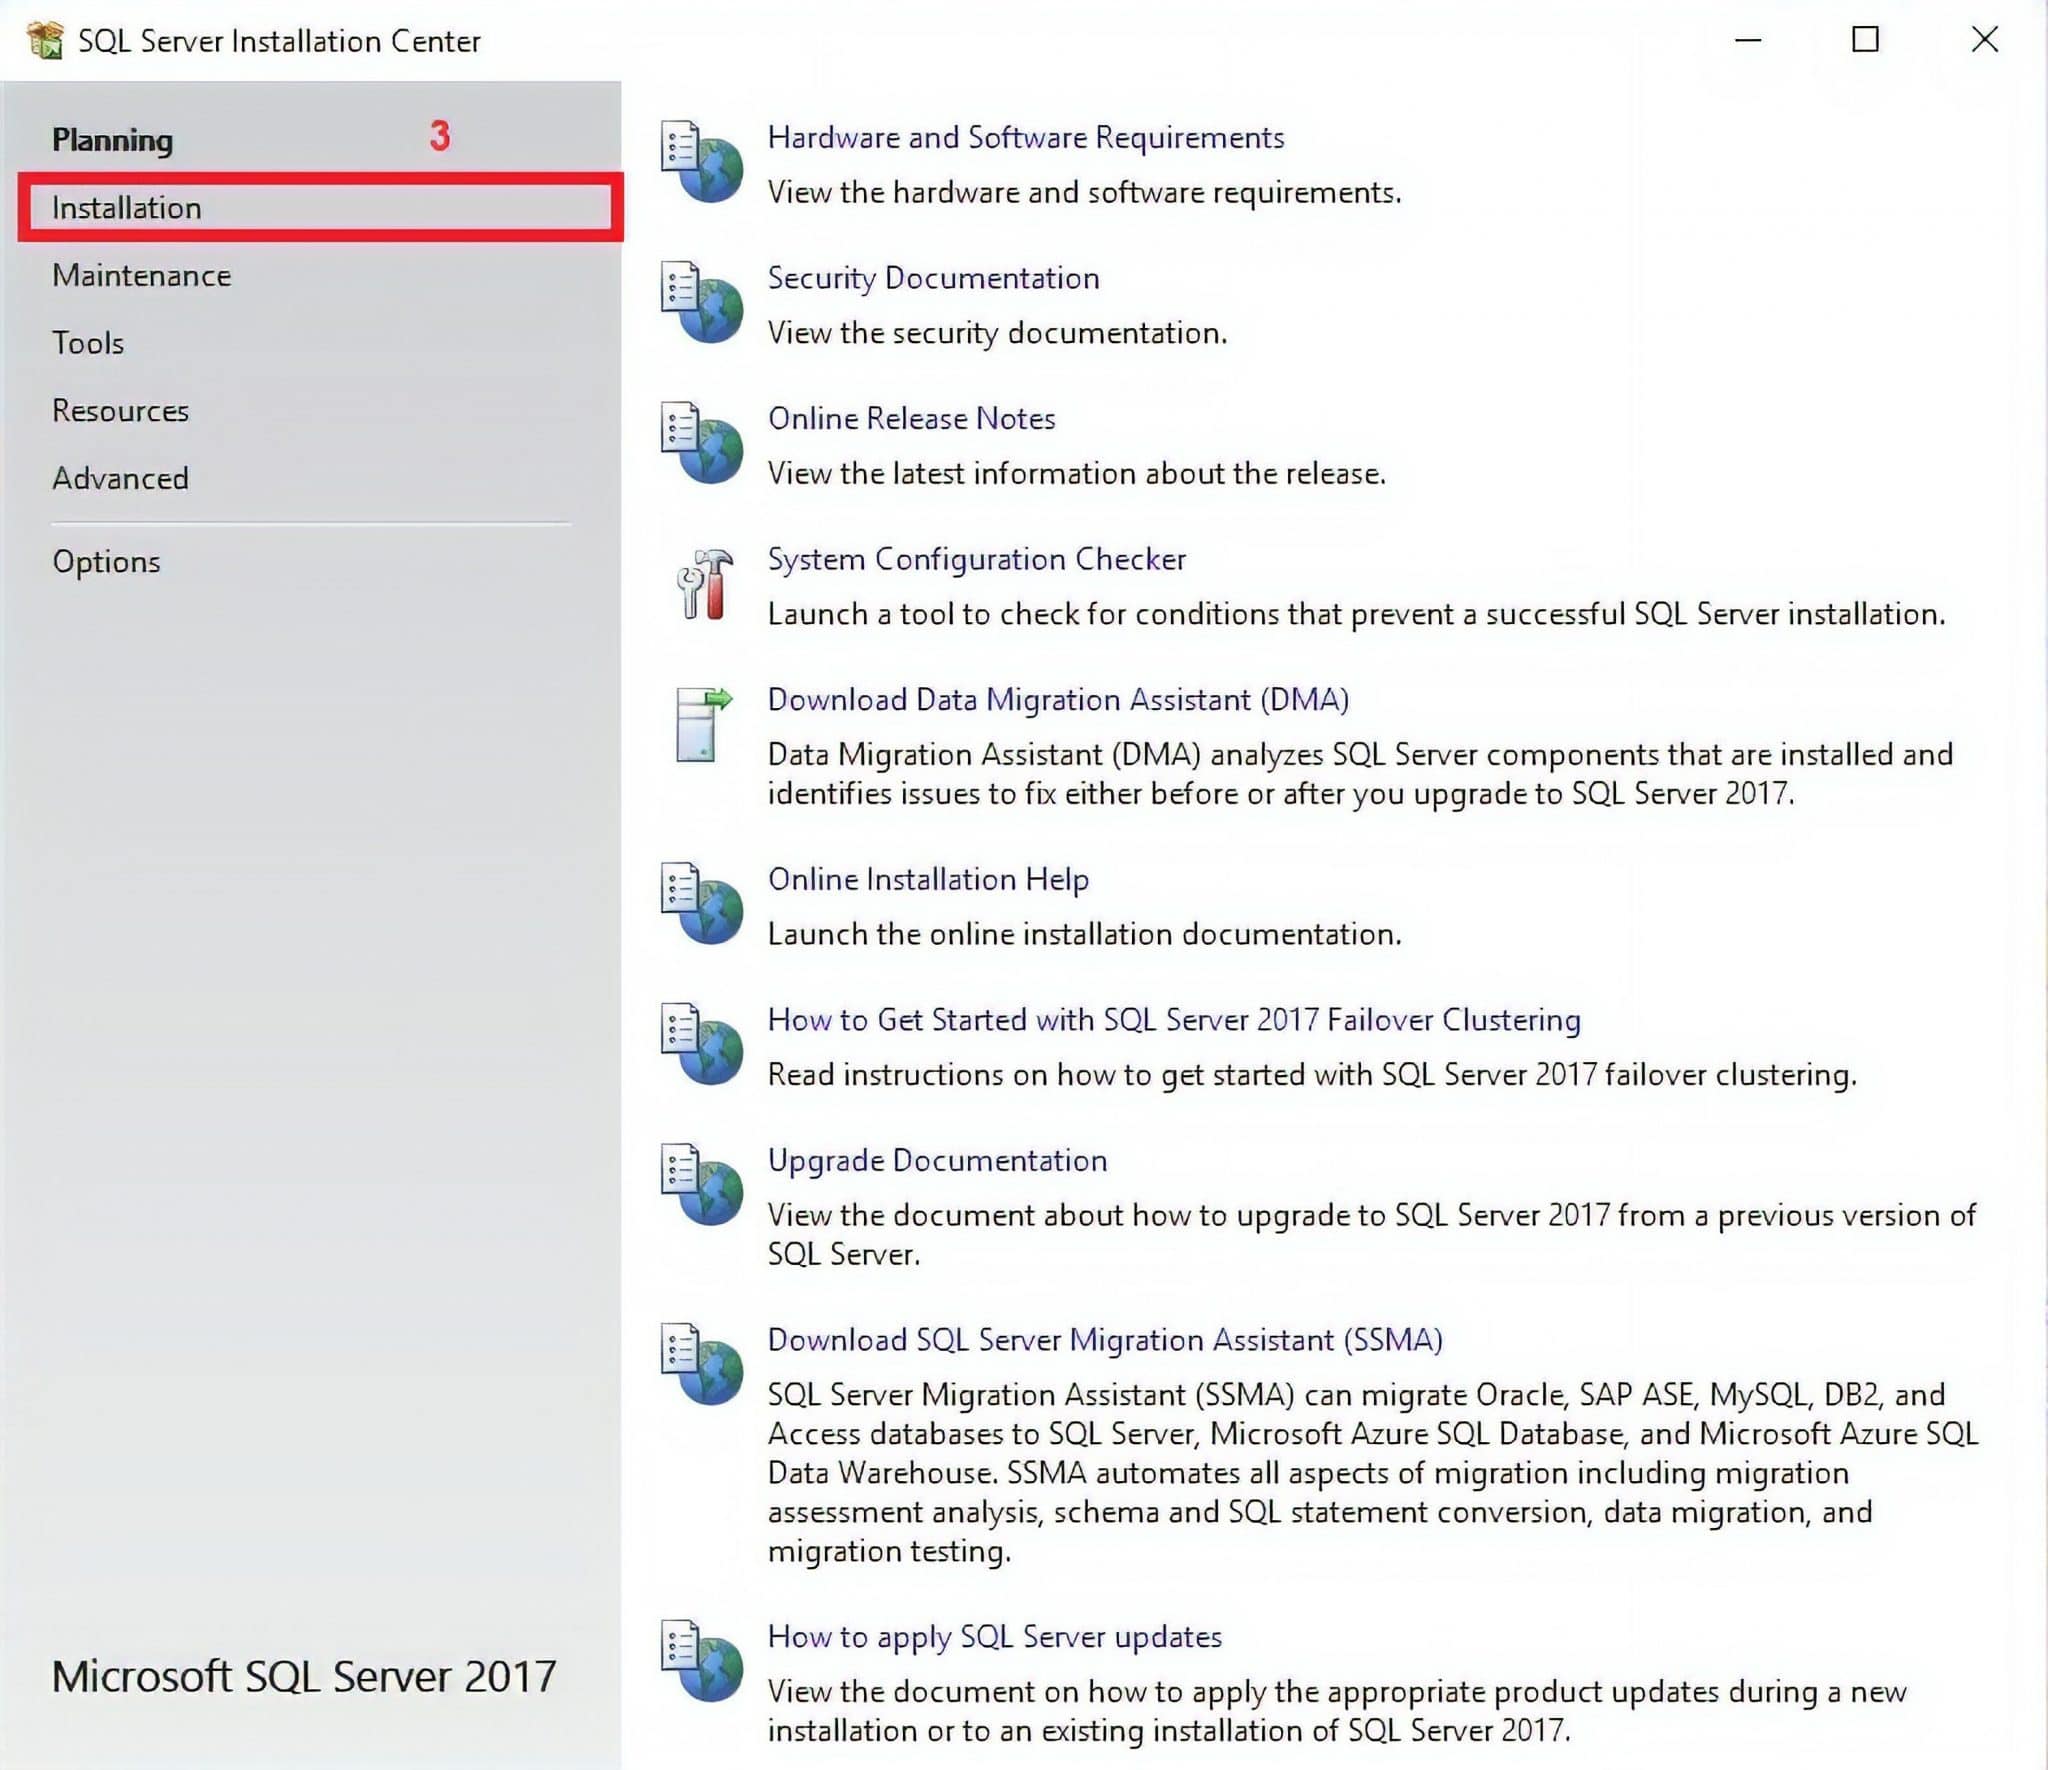Minimize the SQL Server Installation Center window
This screenshot has height=1770, width=2048.
(x=1748, y=40)
